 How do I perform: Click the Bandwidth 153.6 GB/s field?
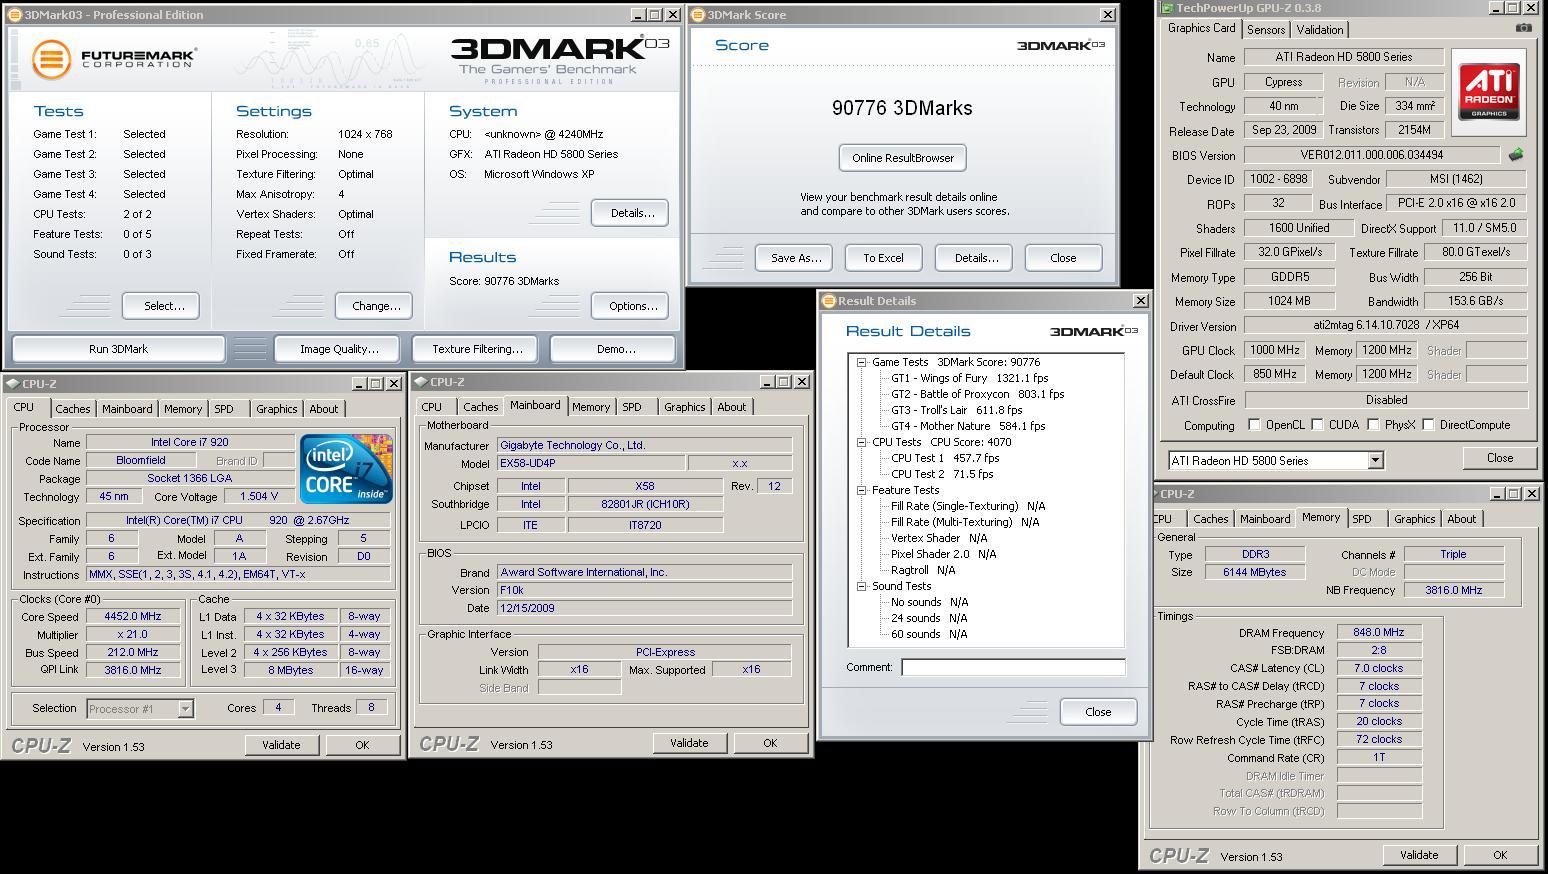(x=1475, y=301)
